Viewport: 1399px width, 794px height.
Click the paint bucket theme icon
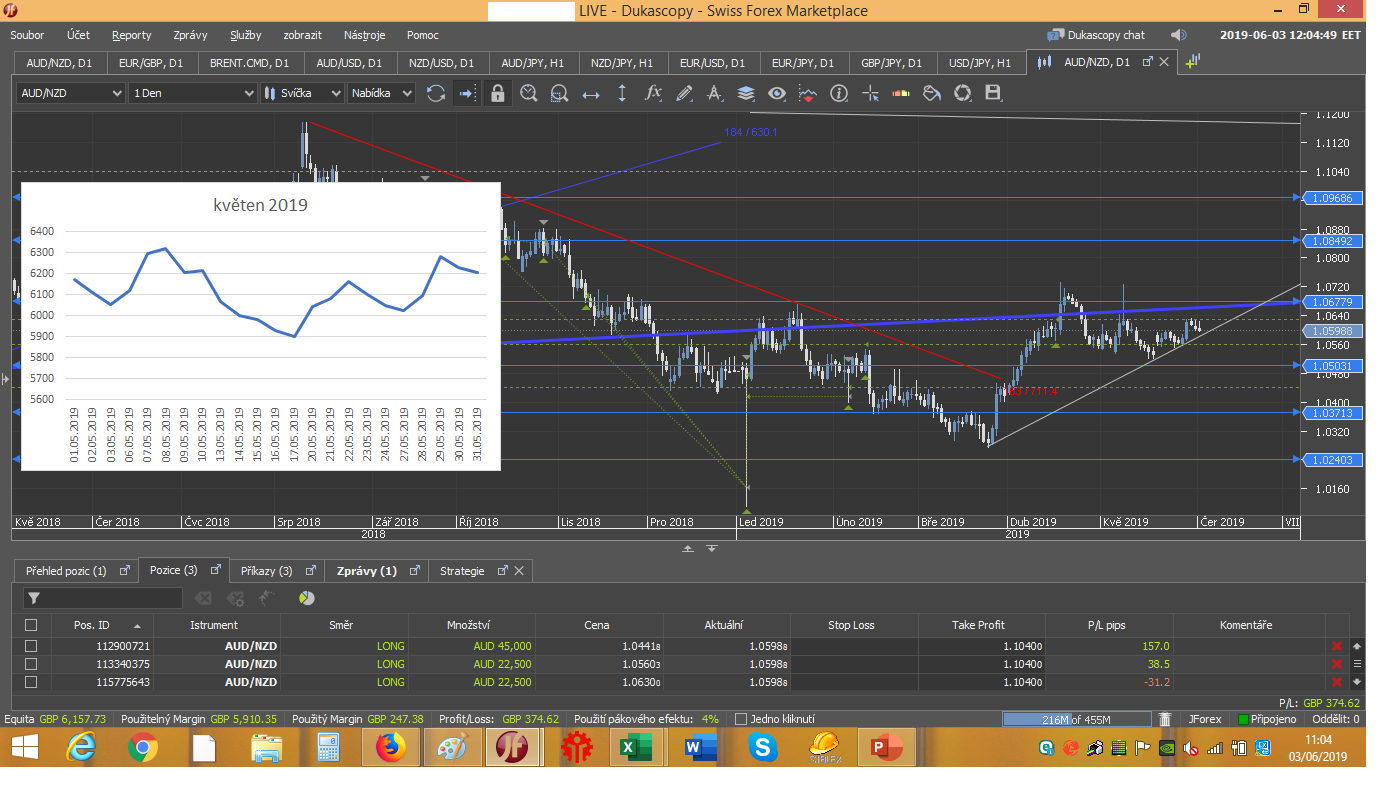932,93
